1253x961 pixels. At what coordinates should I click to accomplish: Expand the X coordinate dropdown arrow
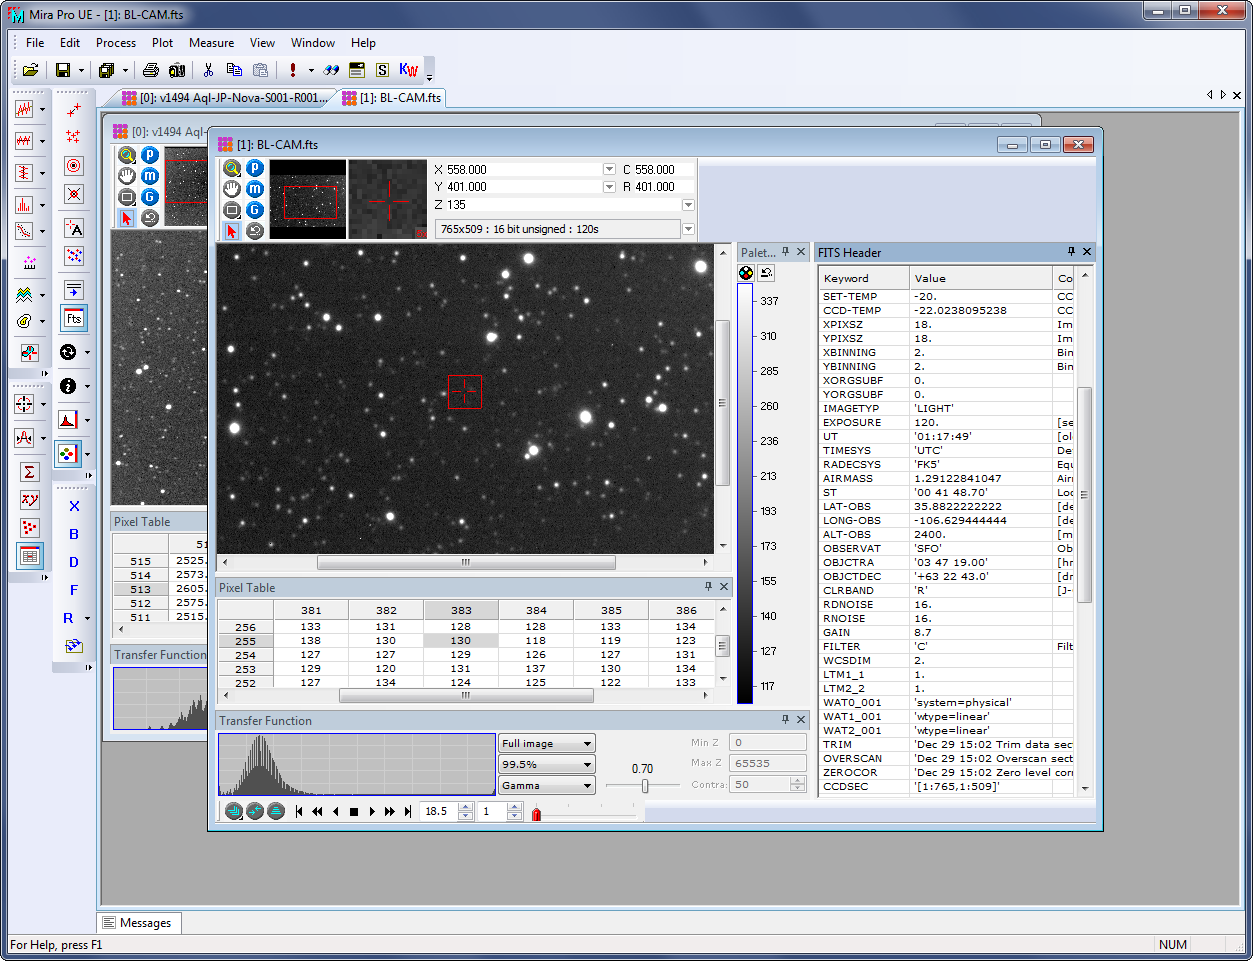[x=609, y=169]
